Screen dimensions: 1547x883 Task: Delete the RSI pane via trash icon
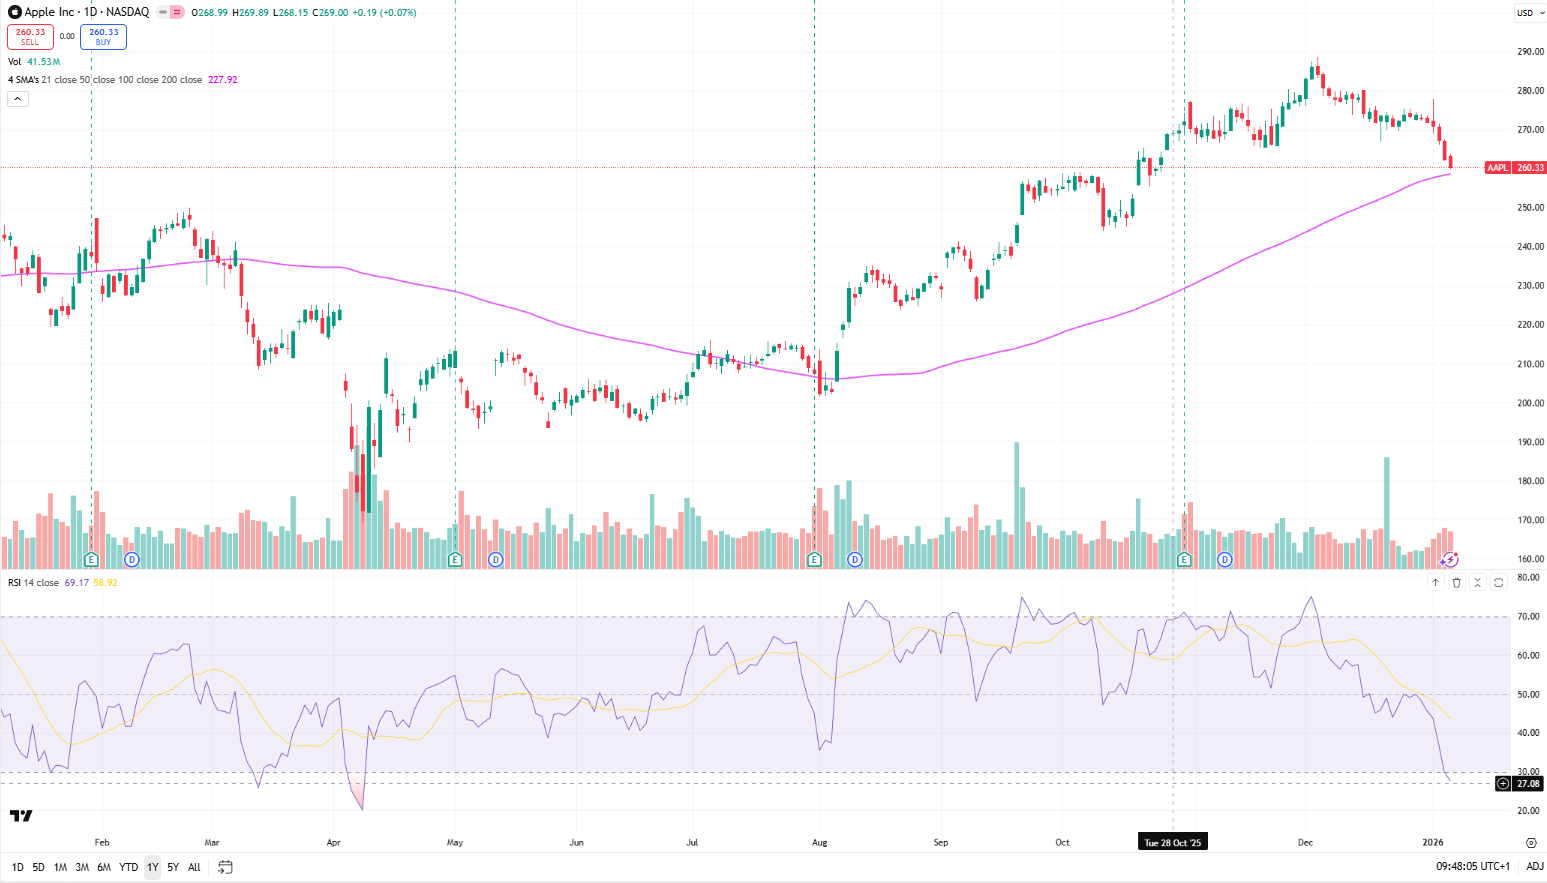pos(1456,581)
